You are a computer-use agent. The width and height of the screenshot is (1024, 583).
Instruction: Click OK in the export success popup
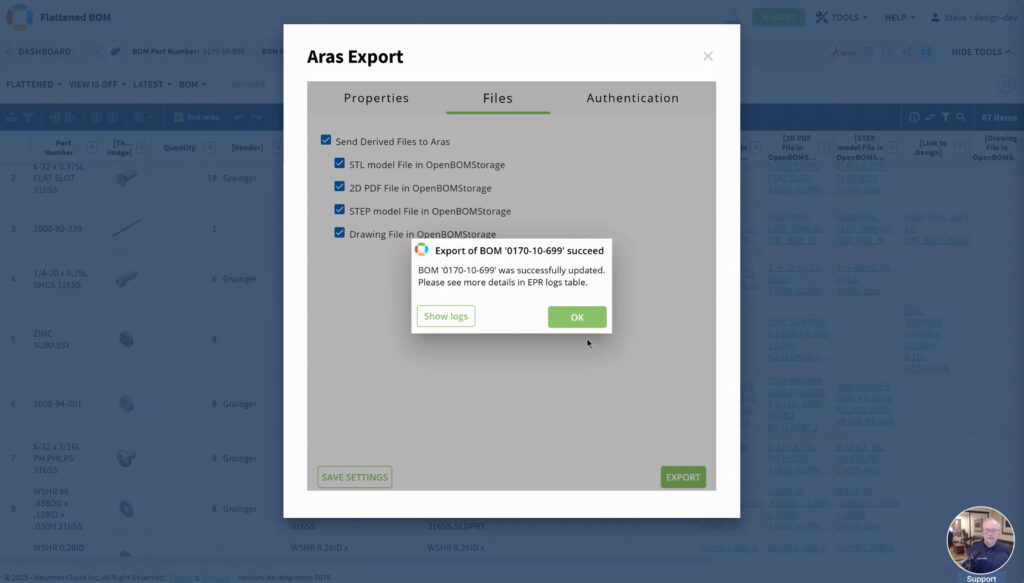tap(577, 317)
